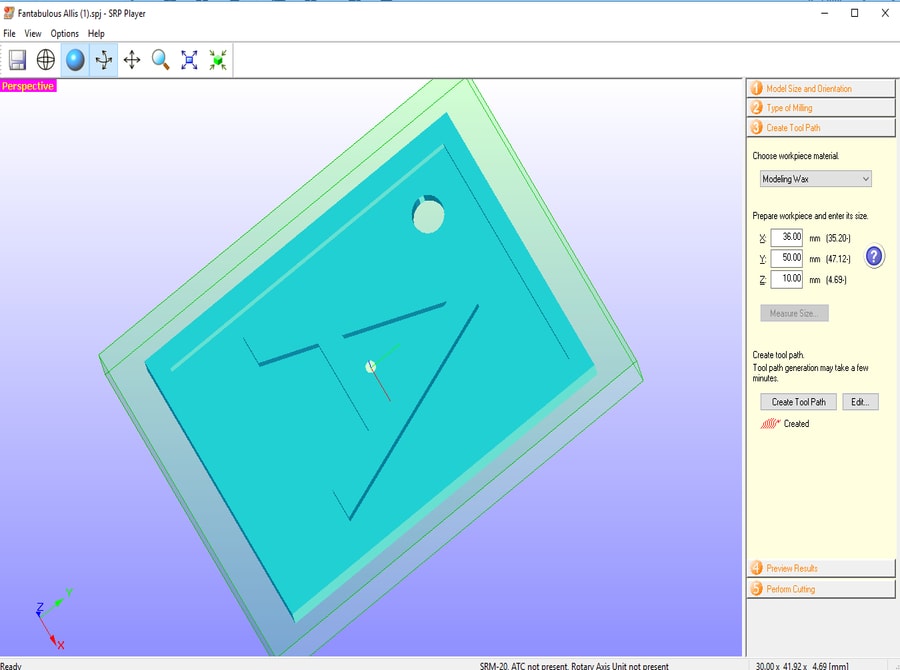Open the View menu

coord(33,33)
